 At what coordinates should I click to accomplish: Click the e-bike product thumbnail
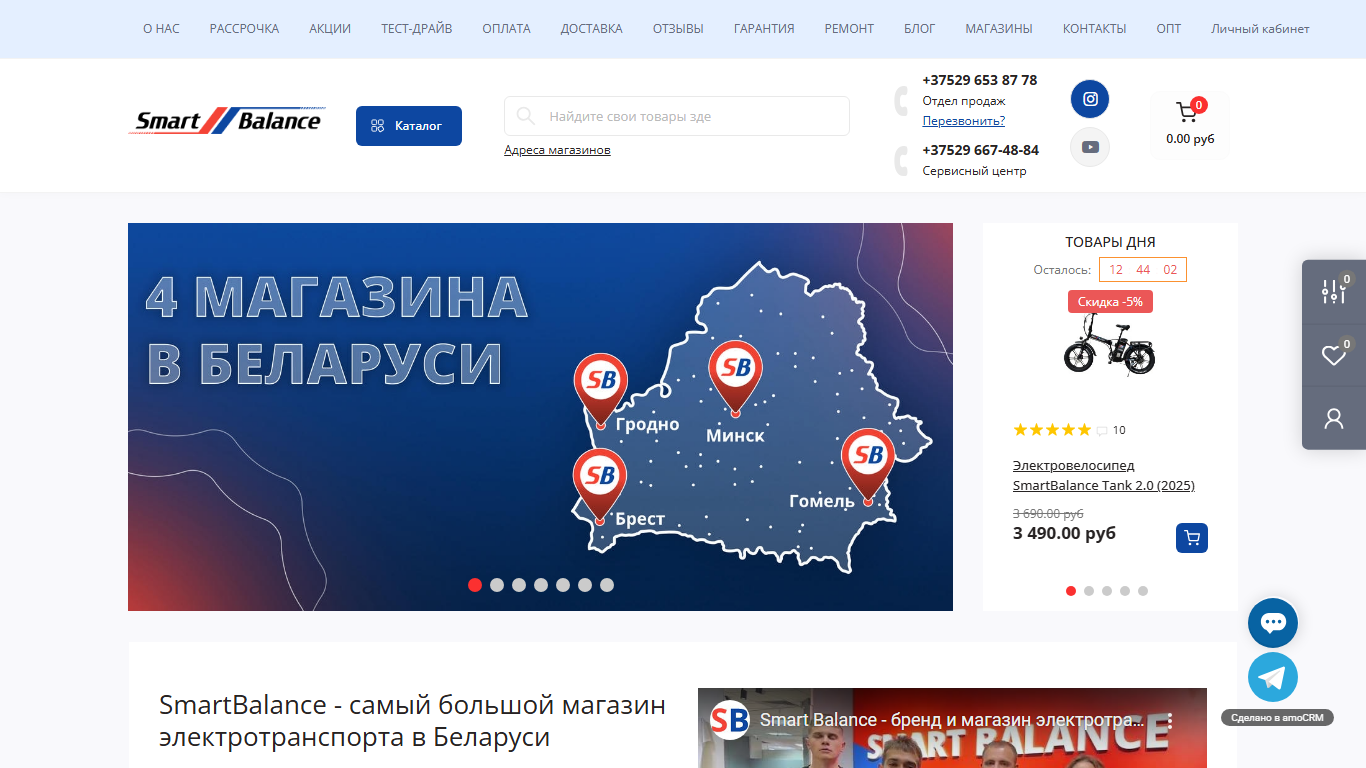[1110, 345]
